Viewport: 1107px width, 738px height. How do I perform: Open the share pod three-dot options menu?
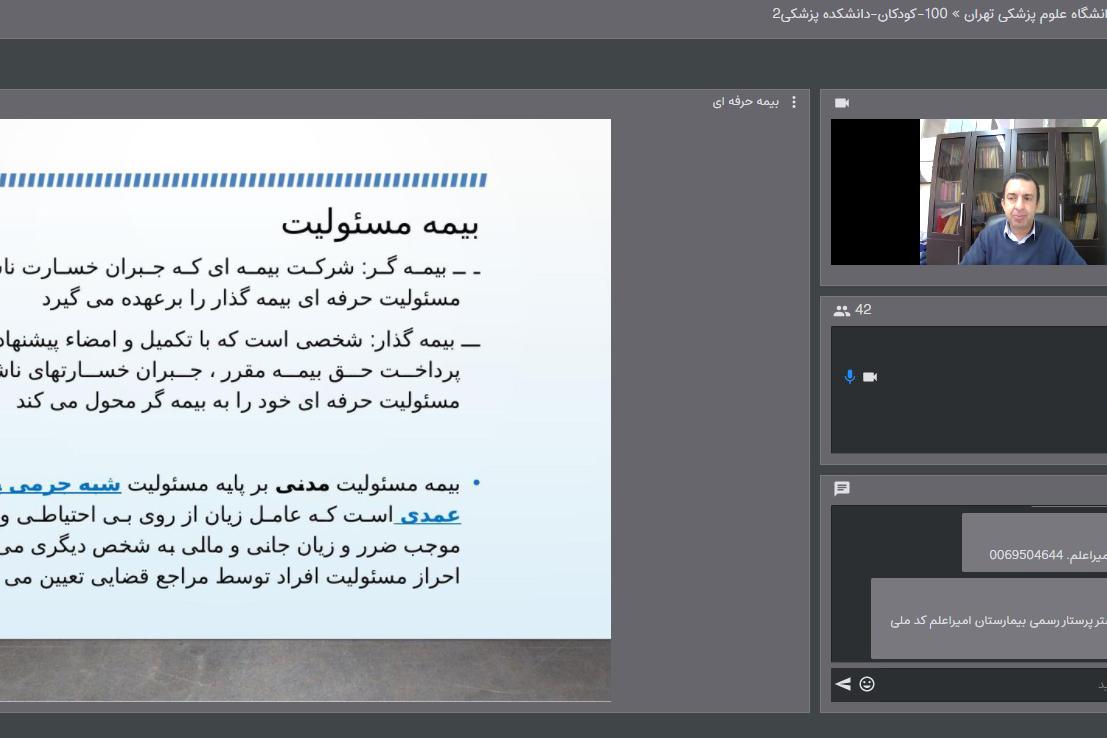[794, 102]
